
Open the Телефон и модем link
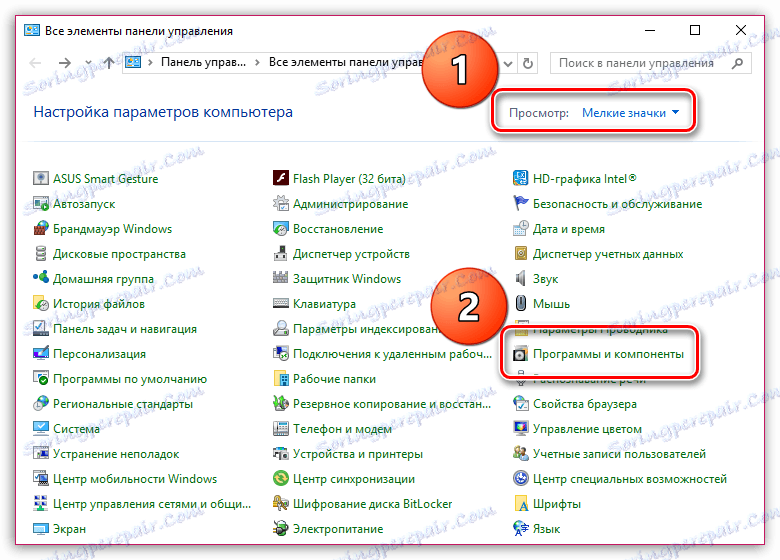342,429
